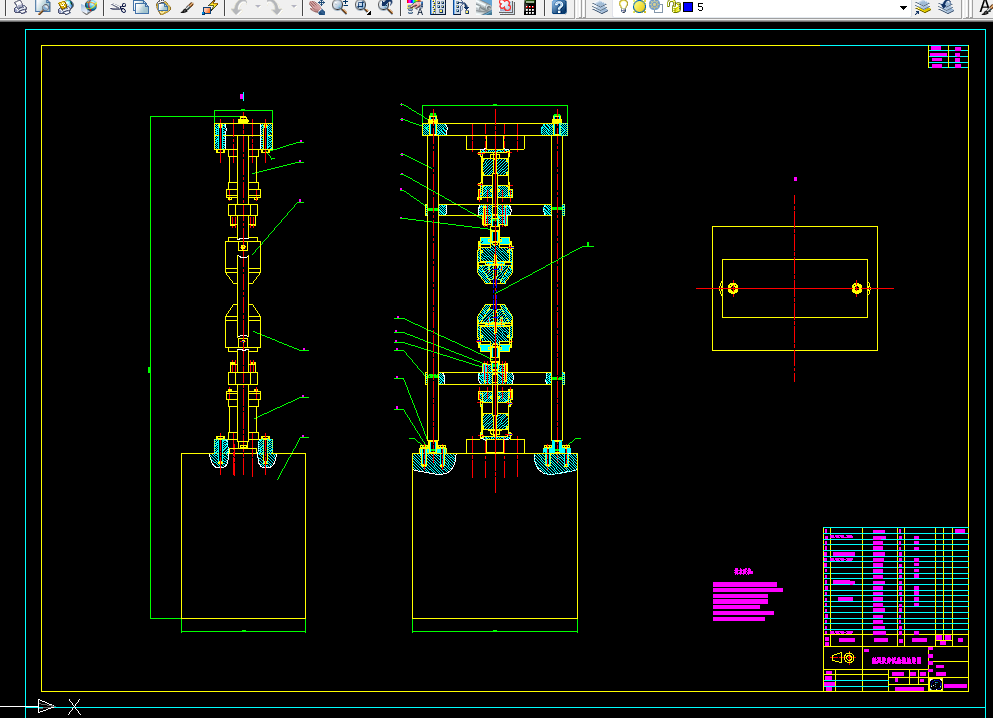Screen dimensions: 993x718
Task: Click layer 5 blue color swatch
Action: pyautogui.click(x=688, y=7)
